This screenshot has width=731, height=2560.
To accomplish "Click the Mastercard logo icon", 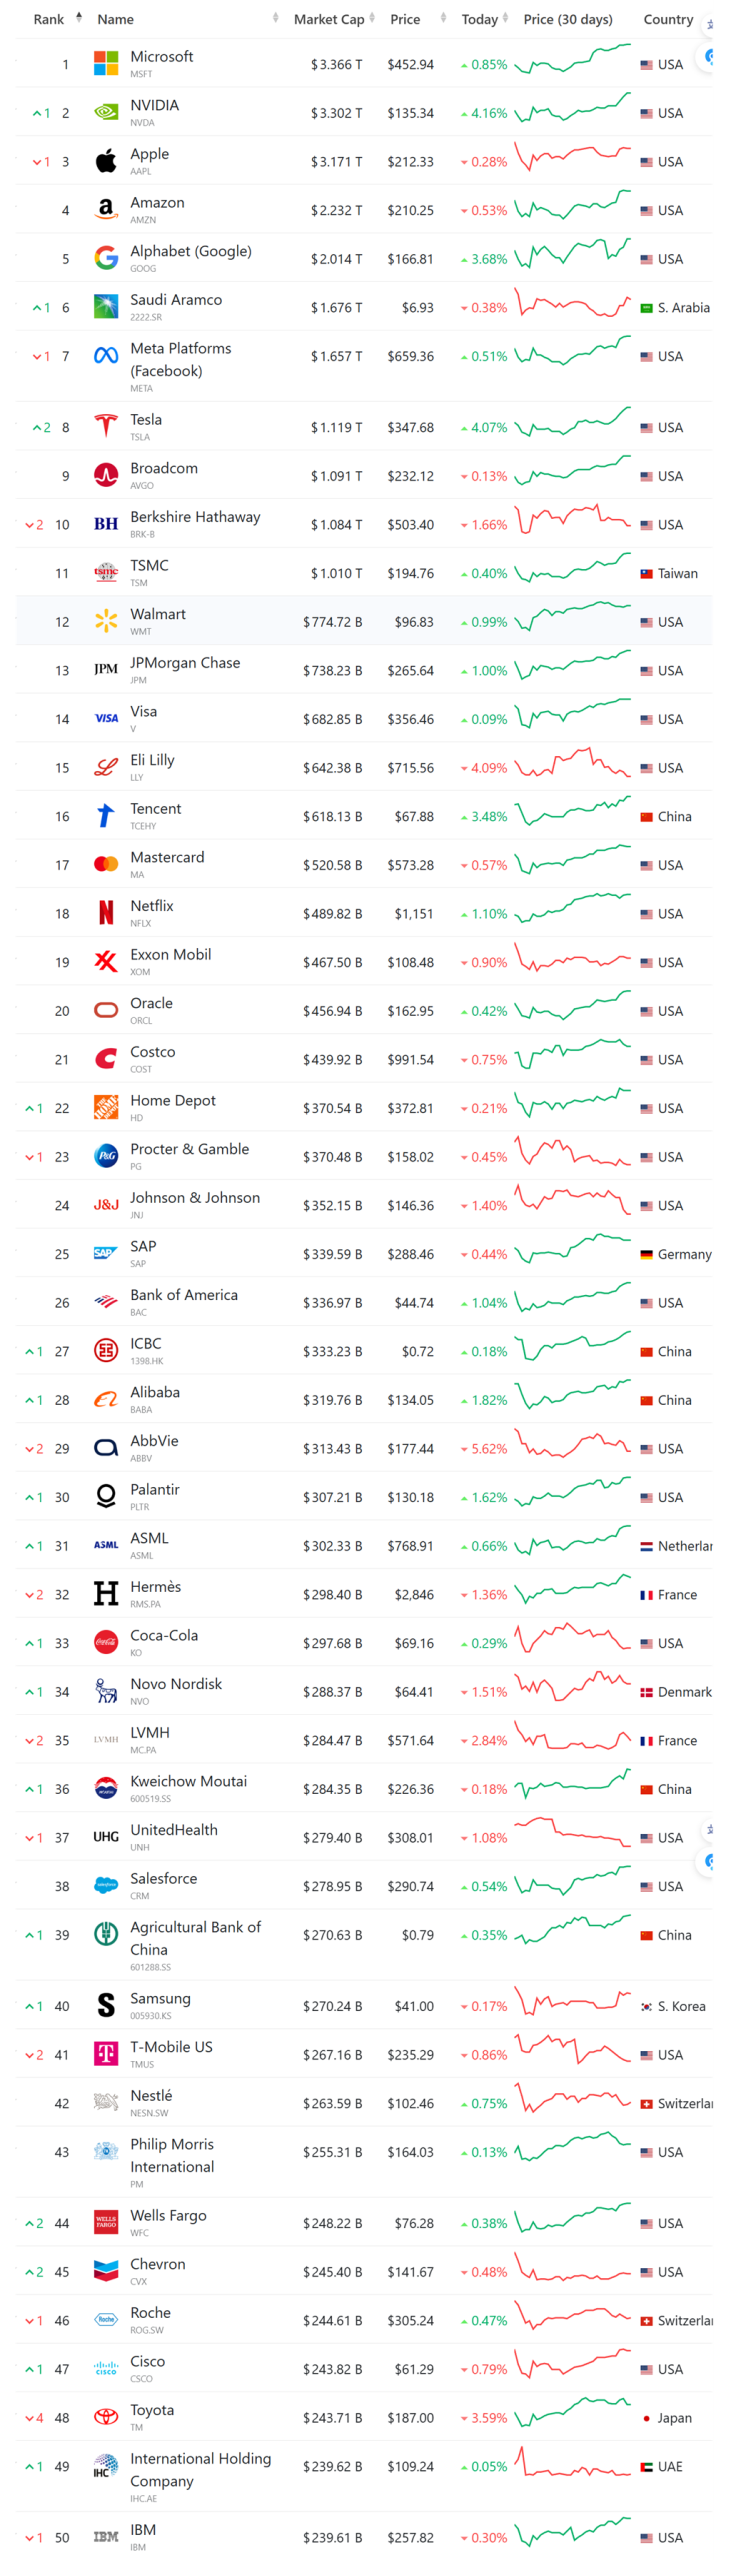I will [106, 865].
